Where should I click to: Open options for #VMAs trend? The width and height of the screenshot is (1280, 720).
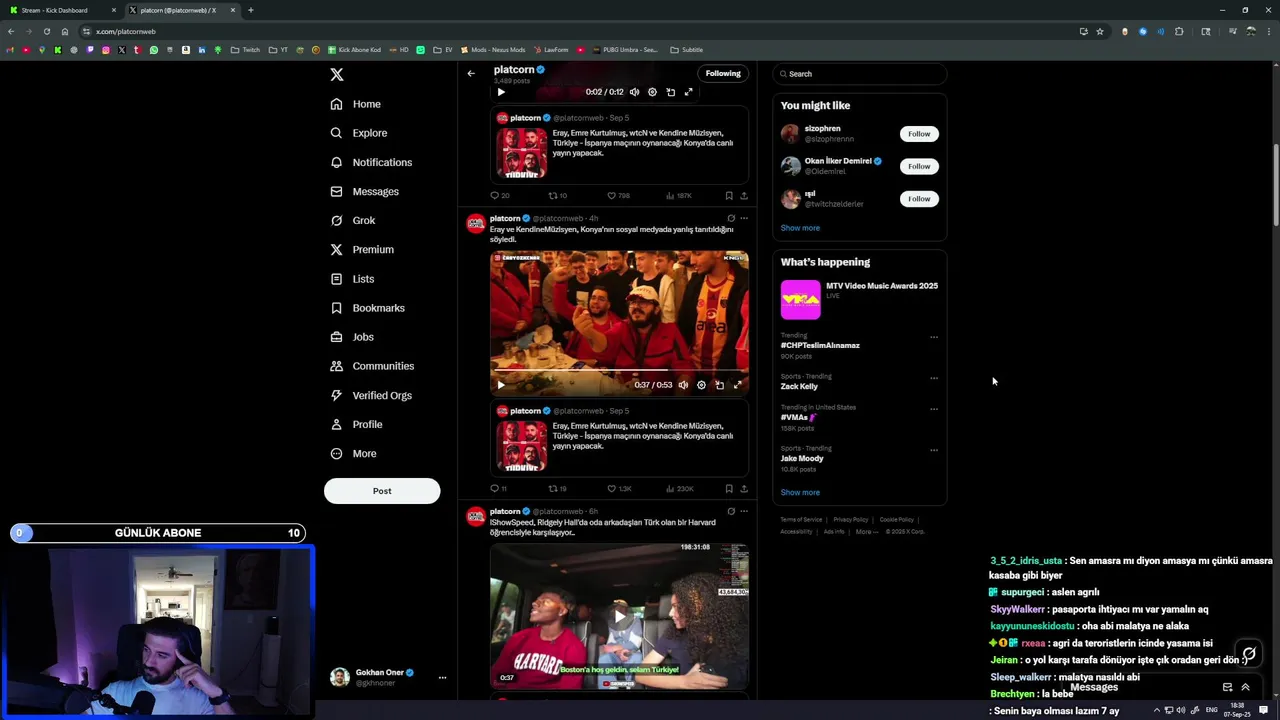point(934,409)
